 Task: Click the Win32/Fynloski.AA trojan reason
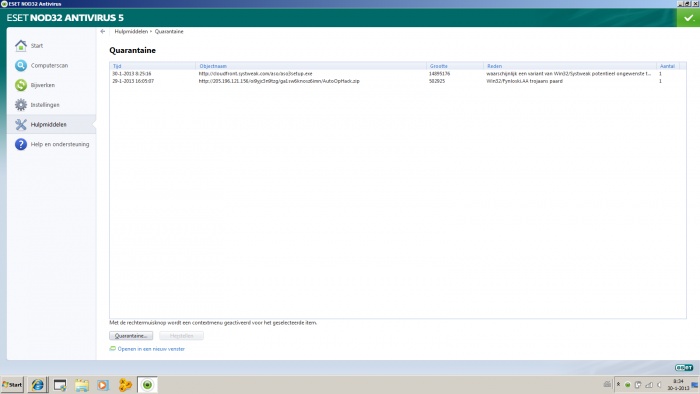[524, 81]
